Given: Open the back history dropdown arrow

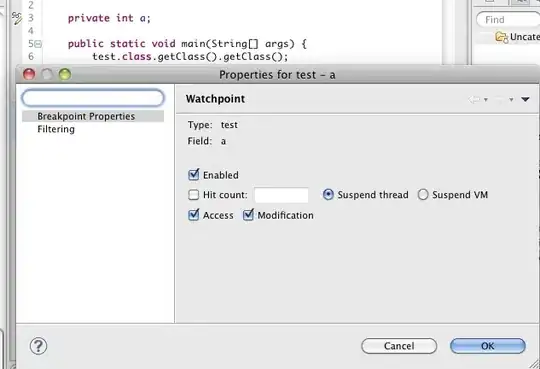Looking at the screenshot, I should point(486,100).
